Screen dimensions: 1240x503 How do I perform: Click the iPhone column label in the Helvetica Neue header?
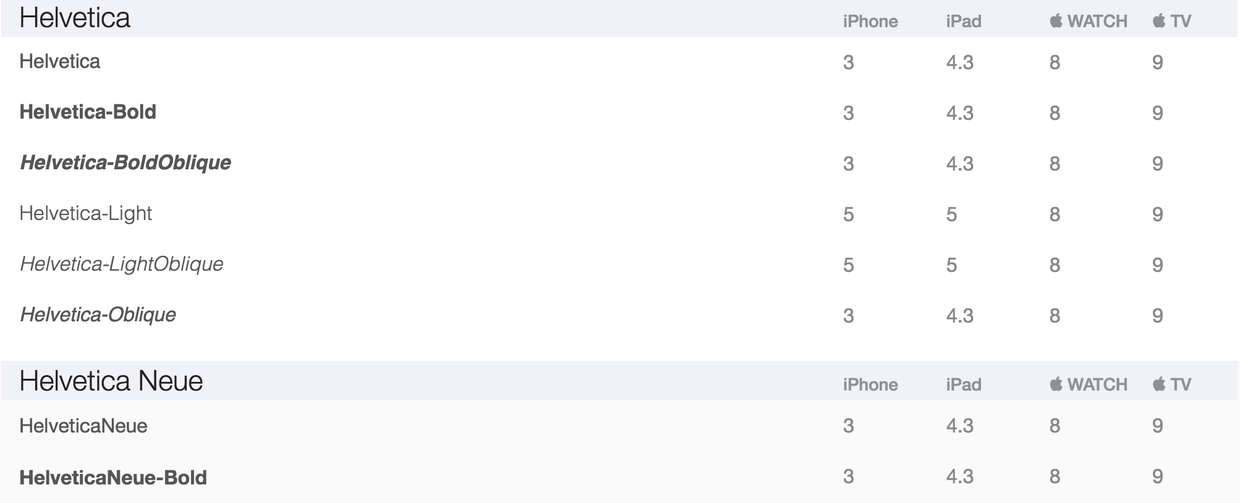870,384
